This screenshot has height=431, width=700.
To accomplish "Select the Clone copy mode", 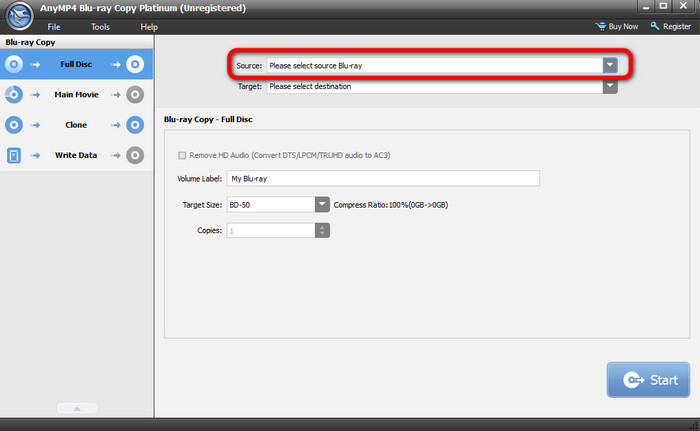I will (x=76, y=125).
